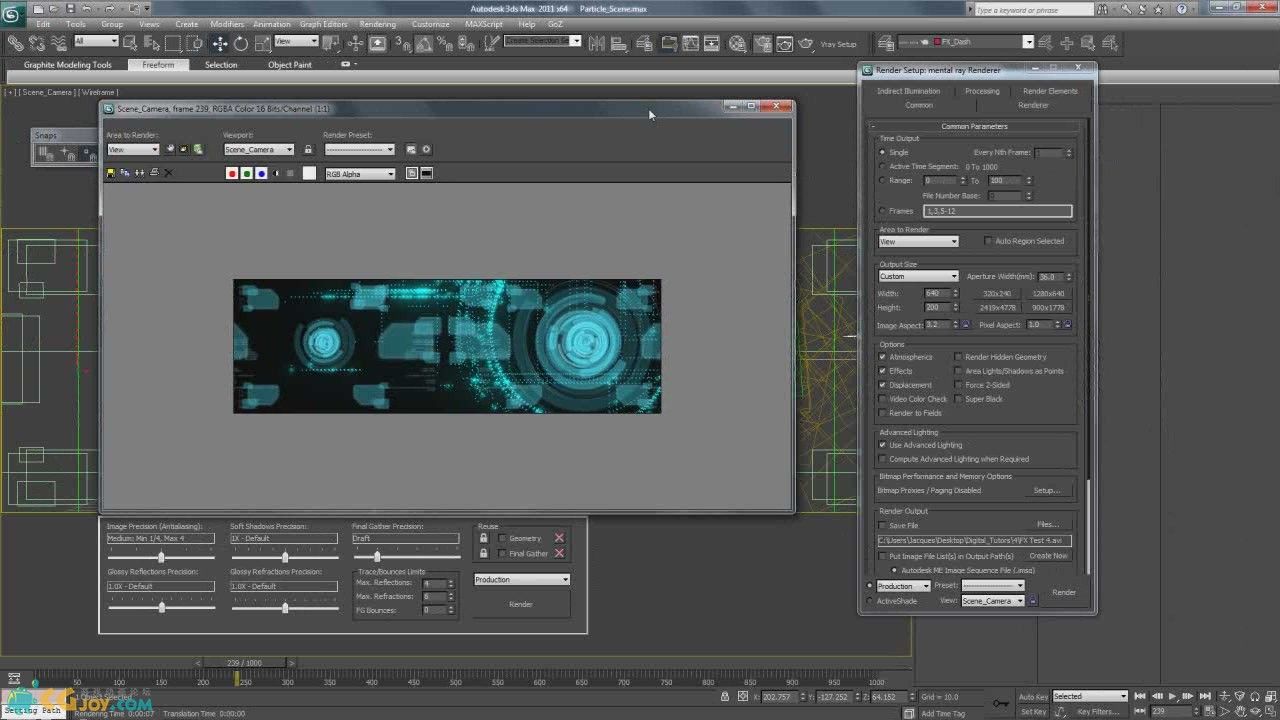The height and width of the screenshot is (720, 1280).
Task: Open the All selection filter dropdown
Action: tap(96, 41)
